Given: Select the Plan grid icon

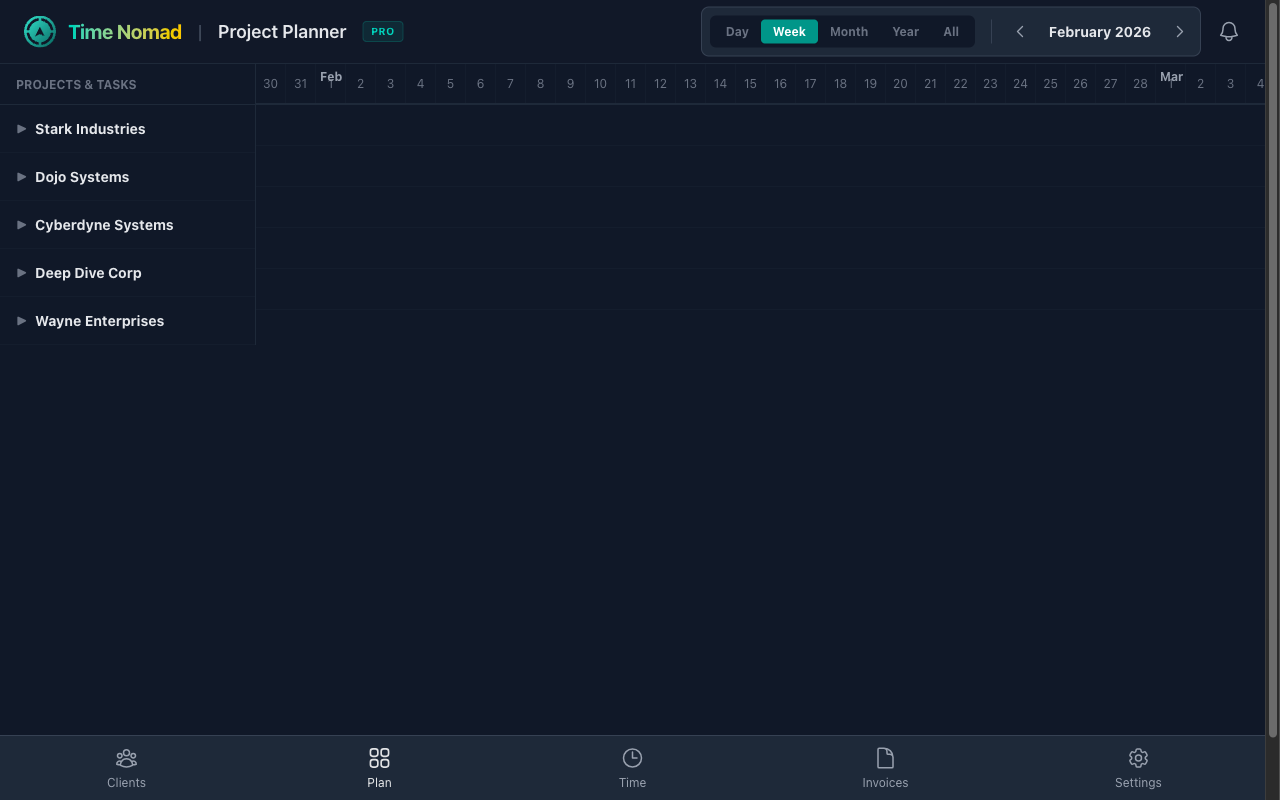Looking at the screenshot, I should pos(379,758).
